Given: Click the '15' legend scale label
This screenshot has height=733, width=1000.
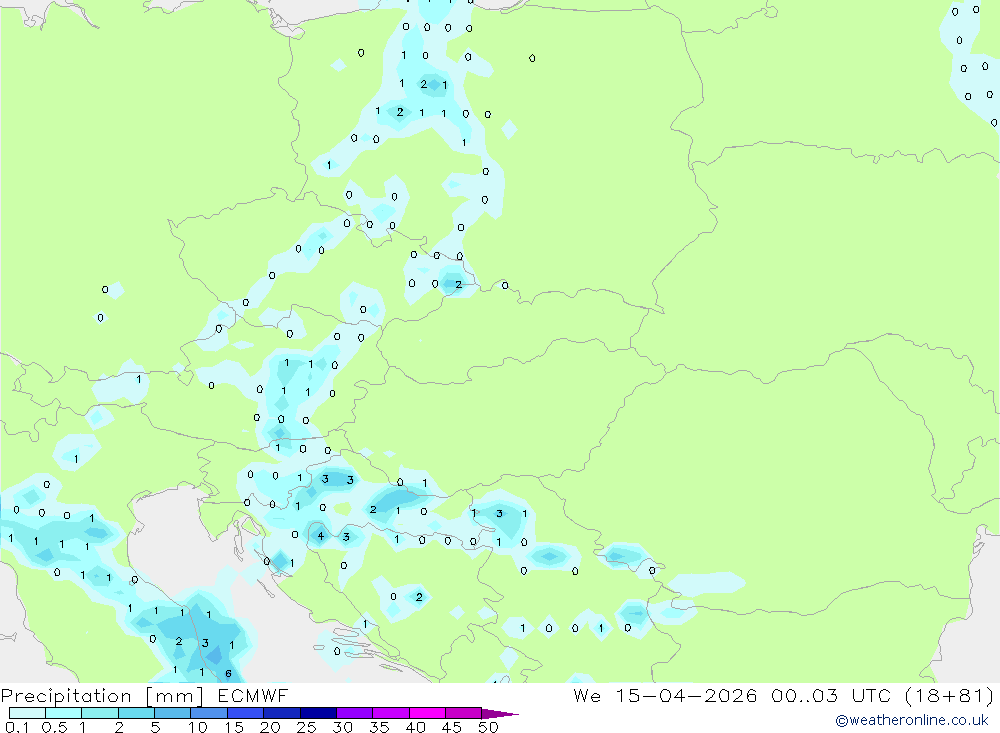Looking at the screenshot, I should click(x=234, y=727).
